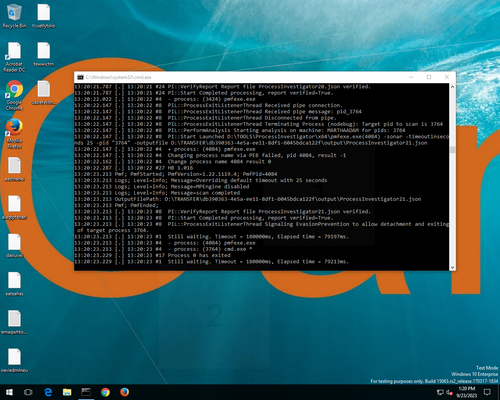Viewport: 500px width, 400px height.
Task: Click 'process: (3764) cmd.exe' log line
Action: click(163, 249)
